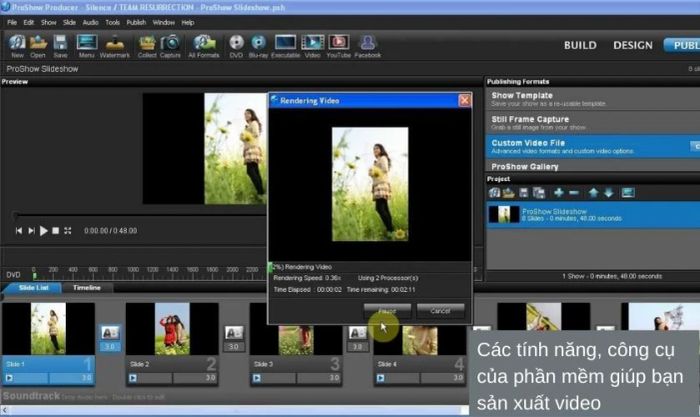Image resolution: width=700 pixels, height=417 pixels.
Task: Move show down with the down arrow icon
Action: pyautogui.click(x=609, y=193)
